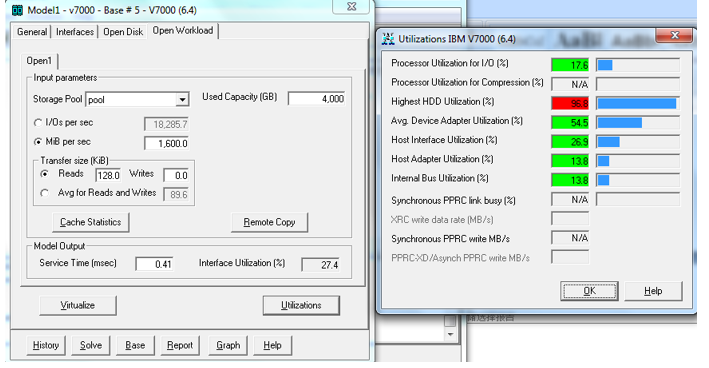Click Help in the Utilizations dialog
The height and width of the screenshot is (368, 709).
653,291
